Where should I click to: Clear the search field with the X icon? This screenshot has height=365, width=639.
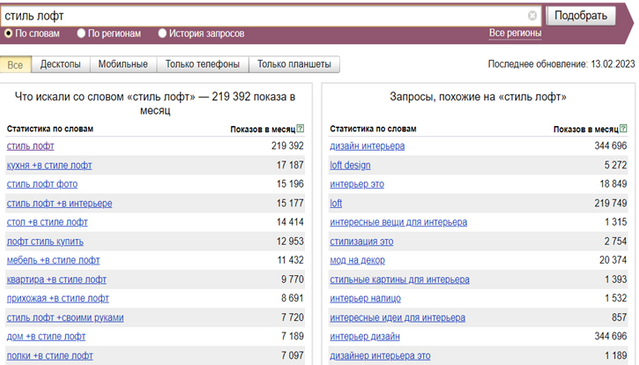tap(532, 15)
